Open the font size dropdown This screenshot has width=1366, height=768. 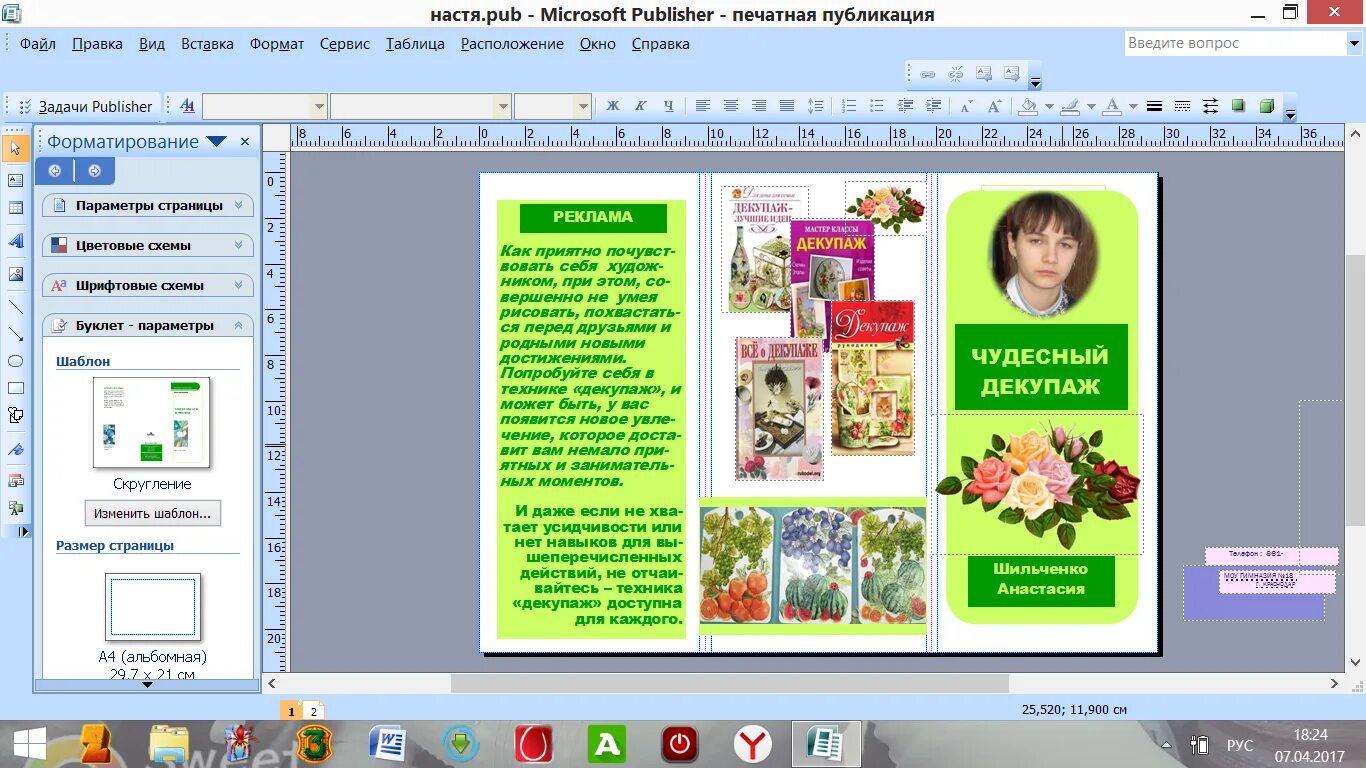point(582,106)
